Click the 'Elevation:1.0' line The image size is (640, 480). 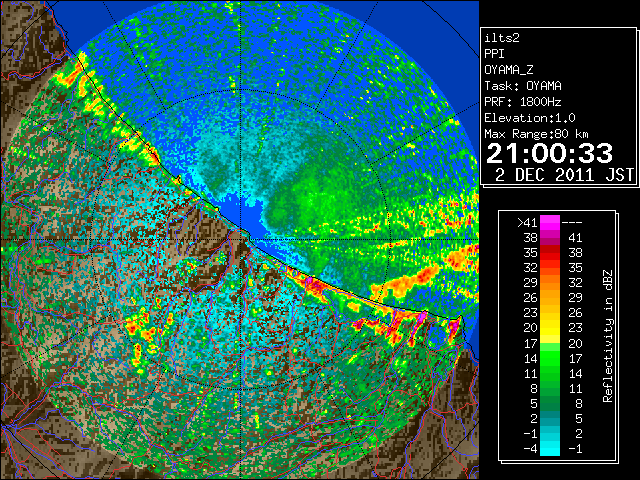tap(530, 118)
